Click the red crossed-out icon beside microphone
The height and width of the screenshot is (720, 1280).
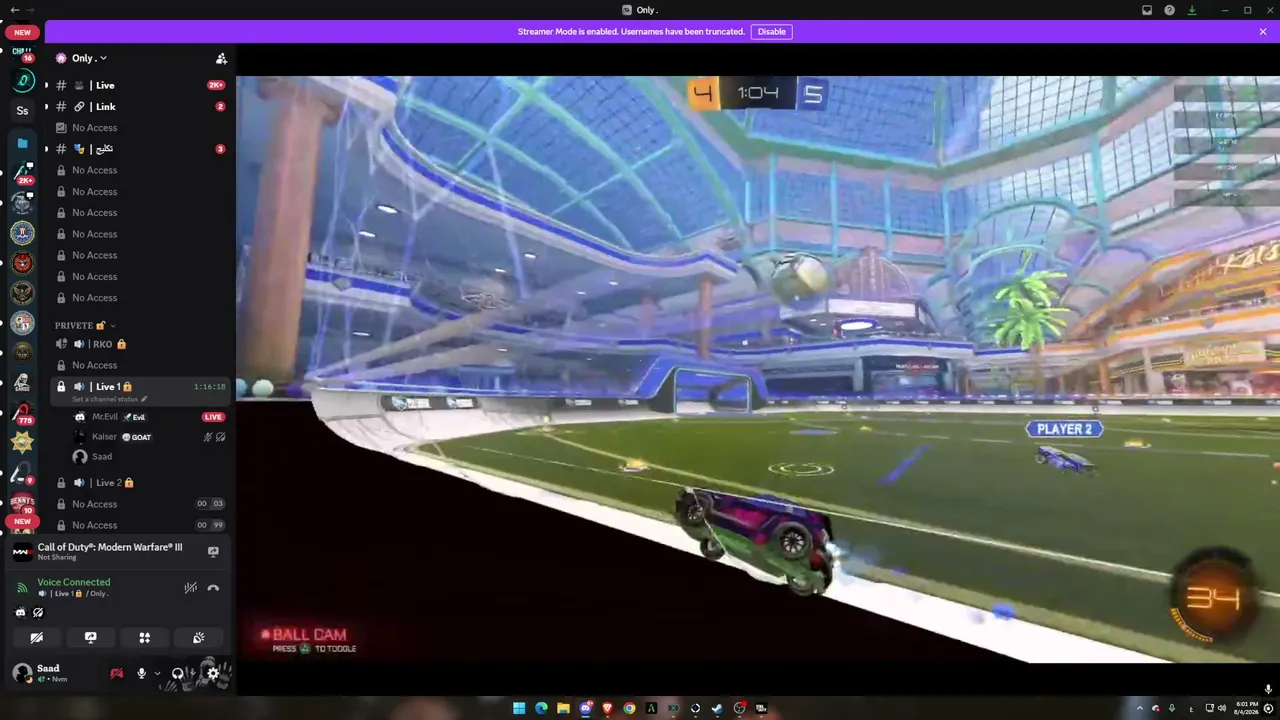tap(117, 674)
